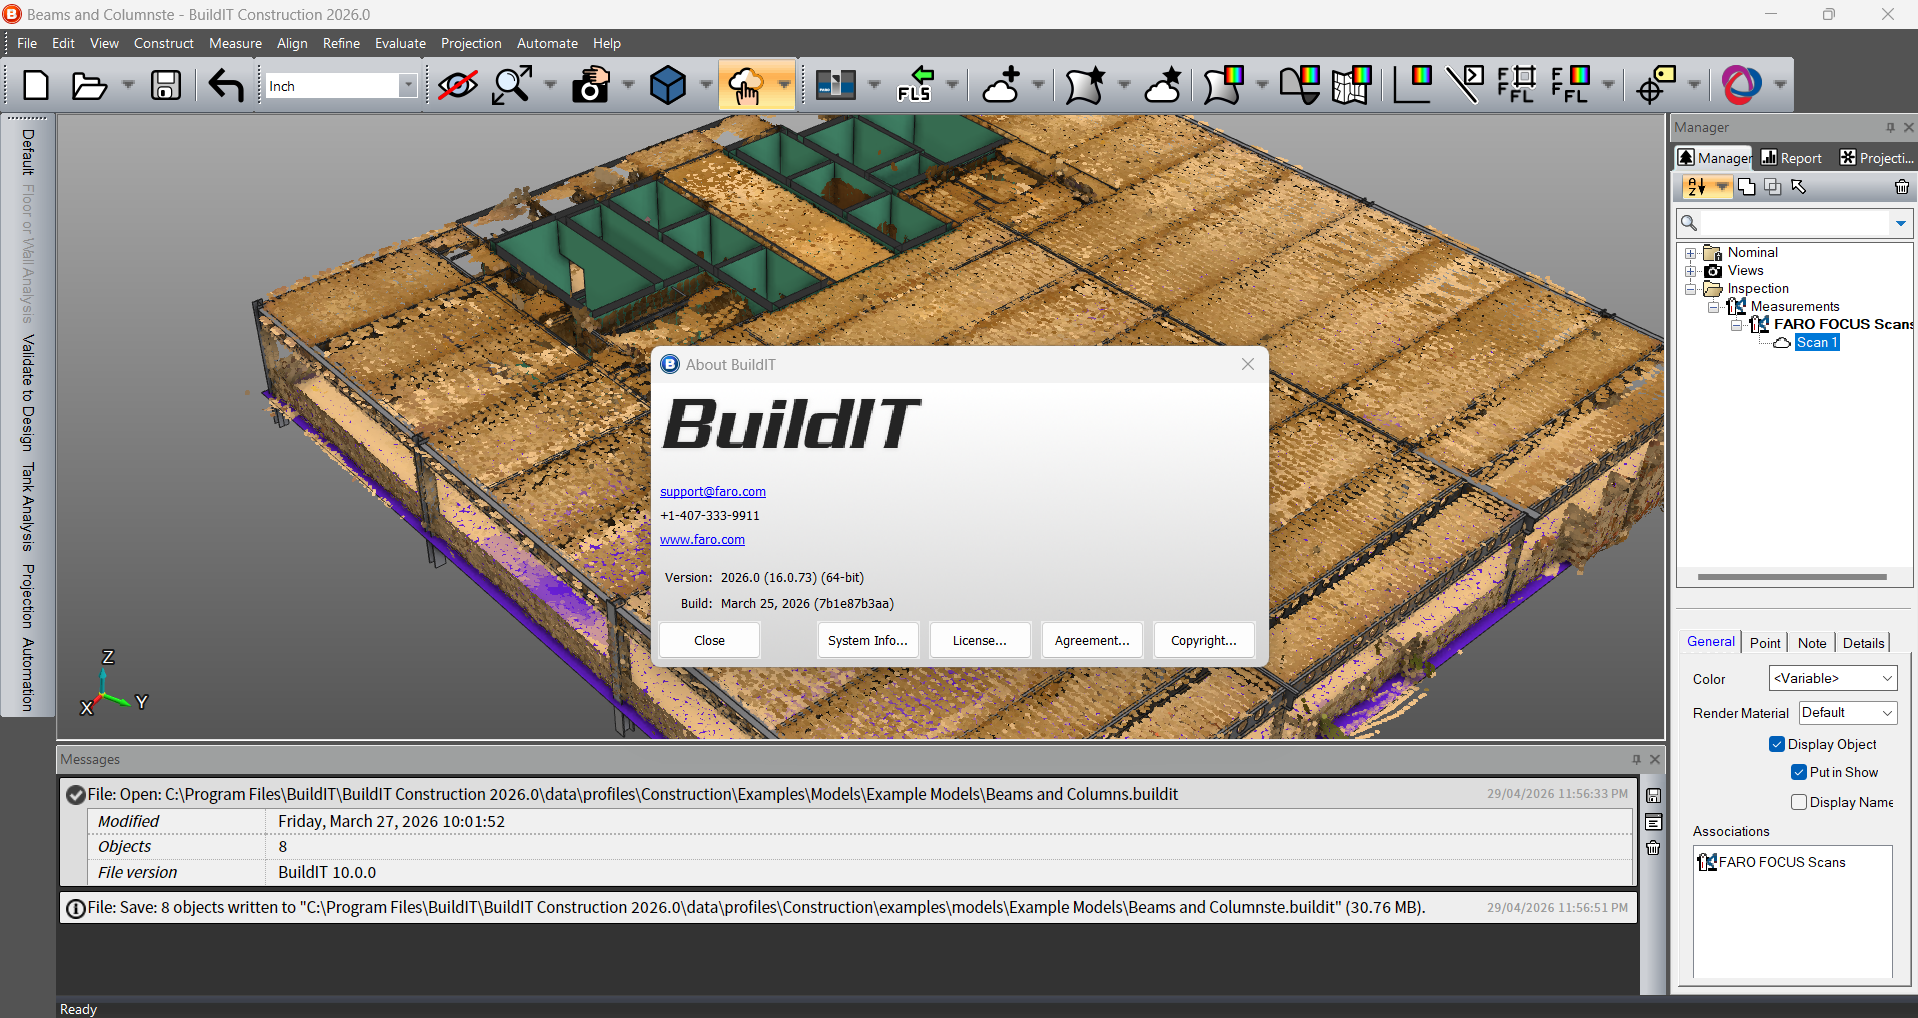Select the Validate to Design sidebar tab
1918x1018 pixels.
(x=28, y=393)
